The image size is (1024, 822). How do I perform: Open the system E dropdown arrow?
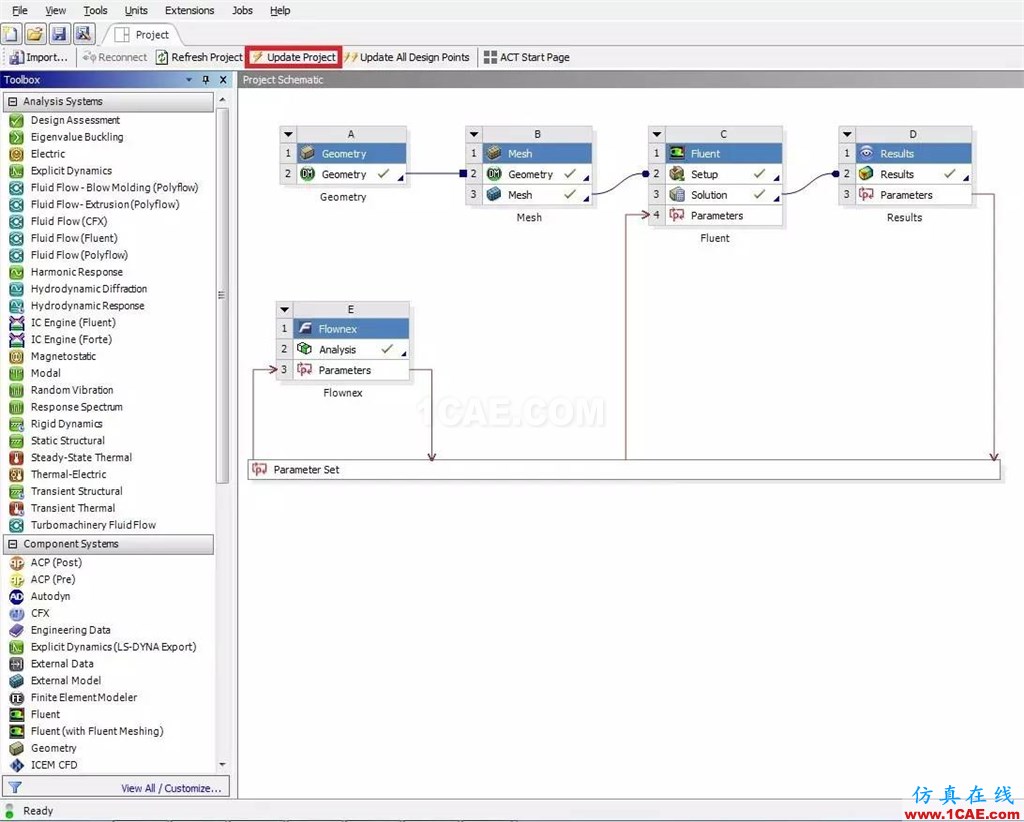[x=284, y=309]
